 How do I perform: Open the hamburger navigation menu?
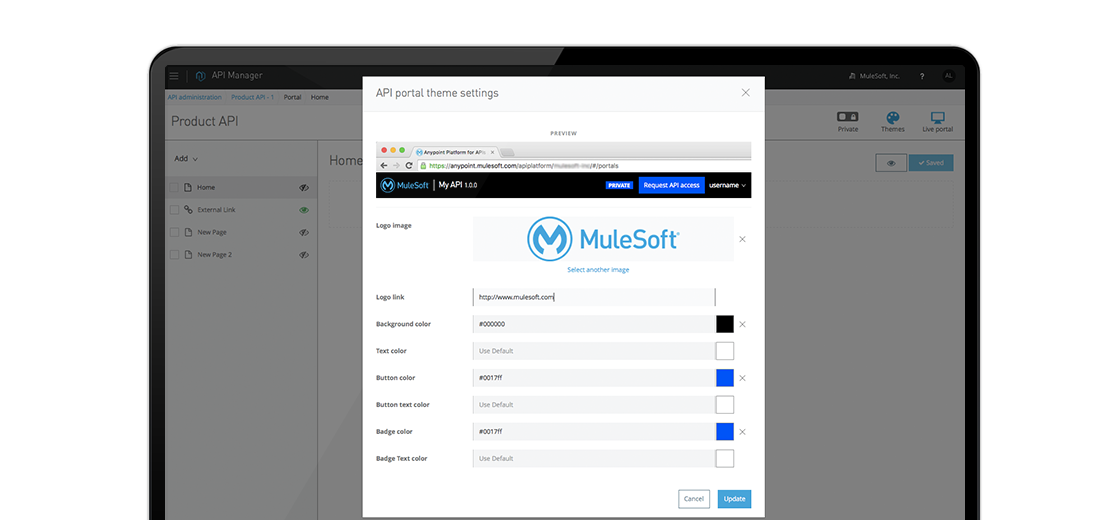[174, 76]
